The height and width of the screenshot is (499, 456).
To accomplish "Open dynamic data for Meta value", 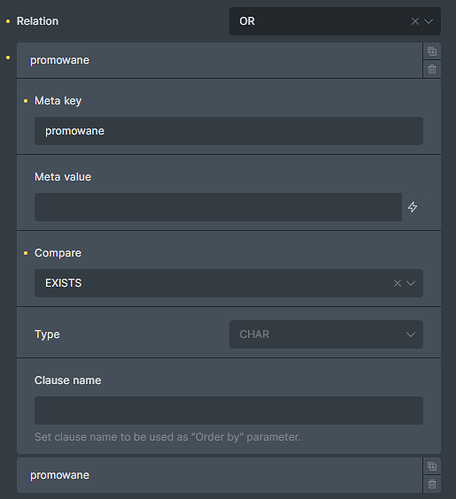I will pos(413,207).
